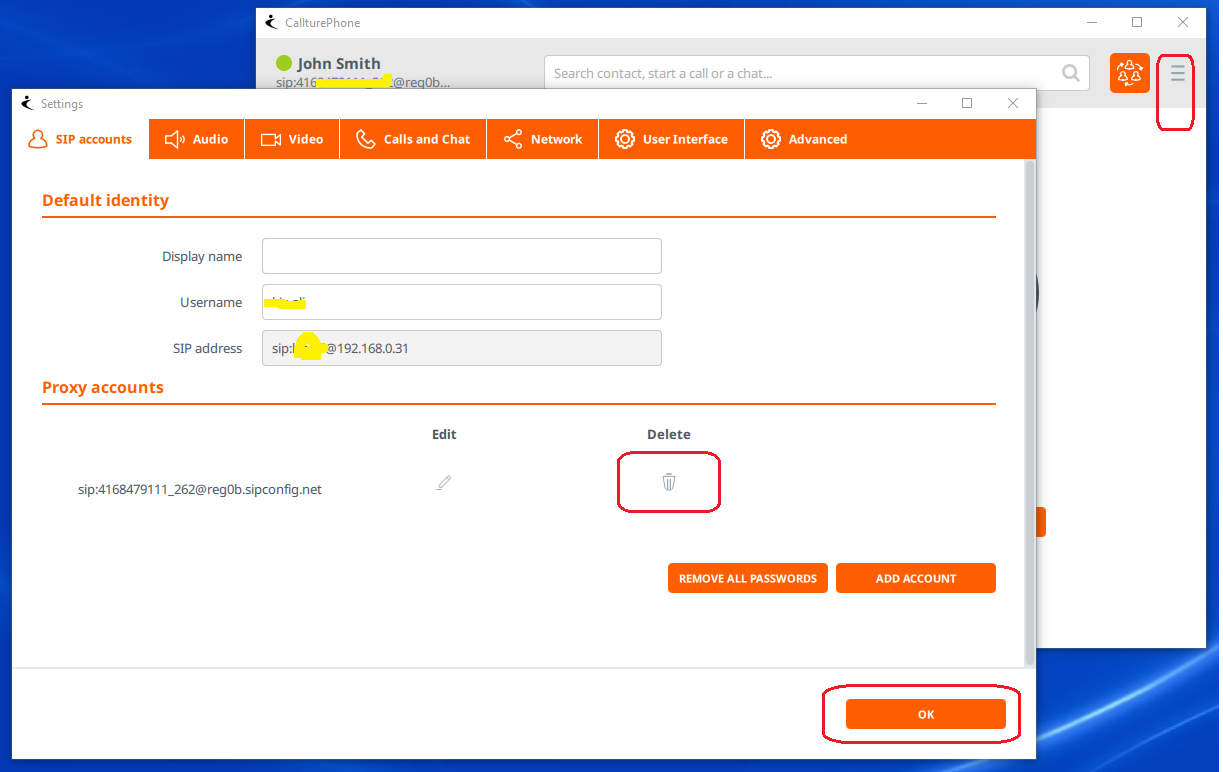Image resolution: width=1223 pixels, height=772 pixels.
Task: Open the Calls and Chat tab
Action: tap(413, 139)
